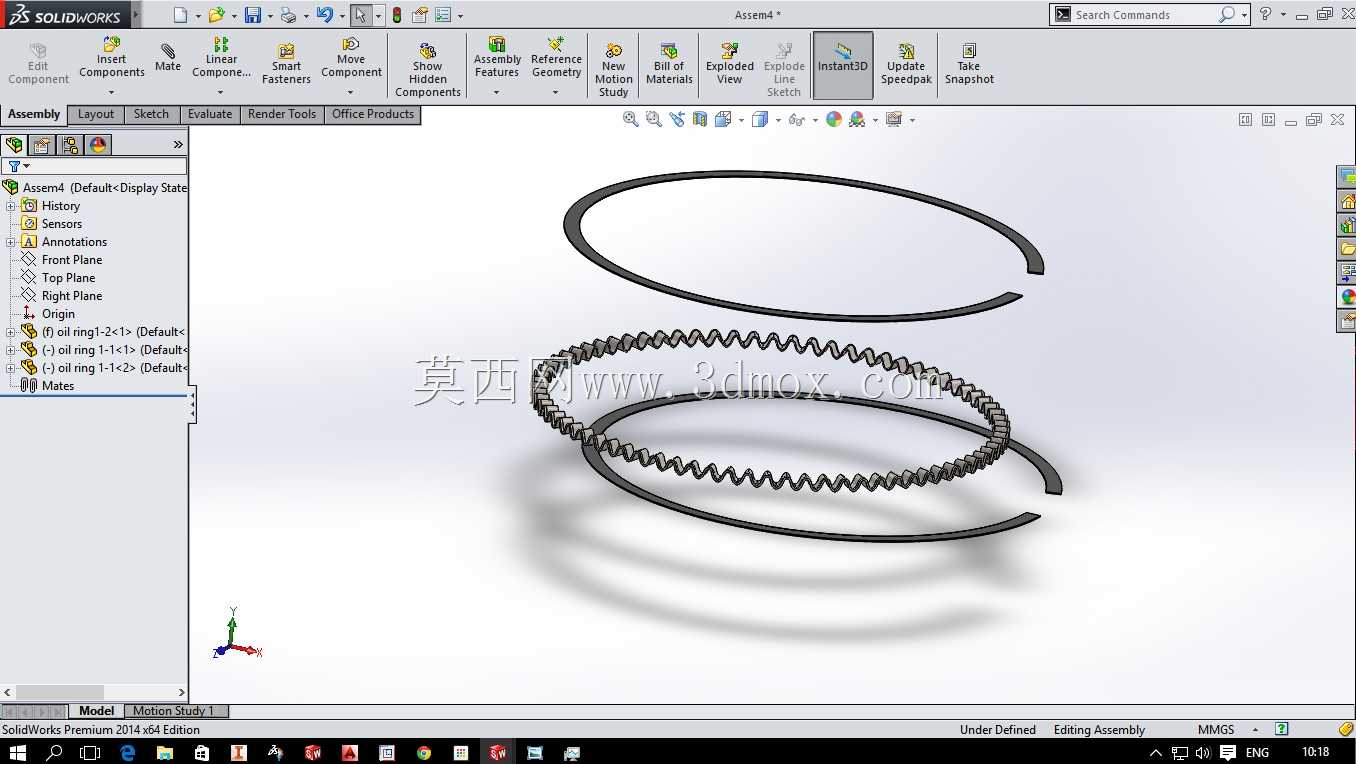Open the Windows Start menu
The height and width of the screenshot is (764, 1356).
point(18,752)
